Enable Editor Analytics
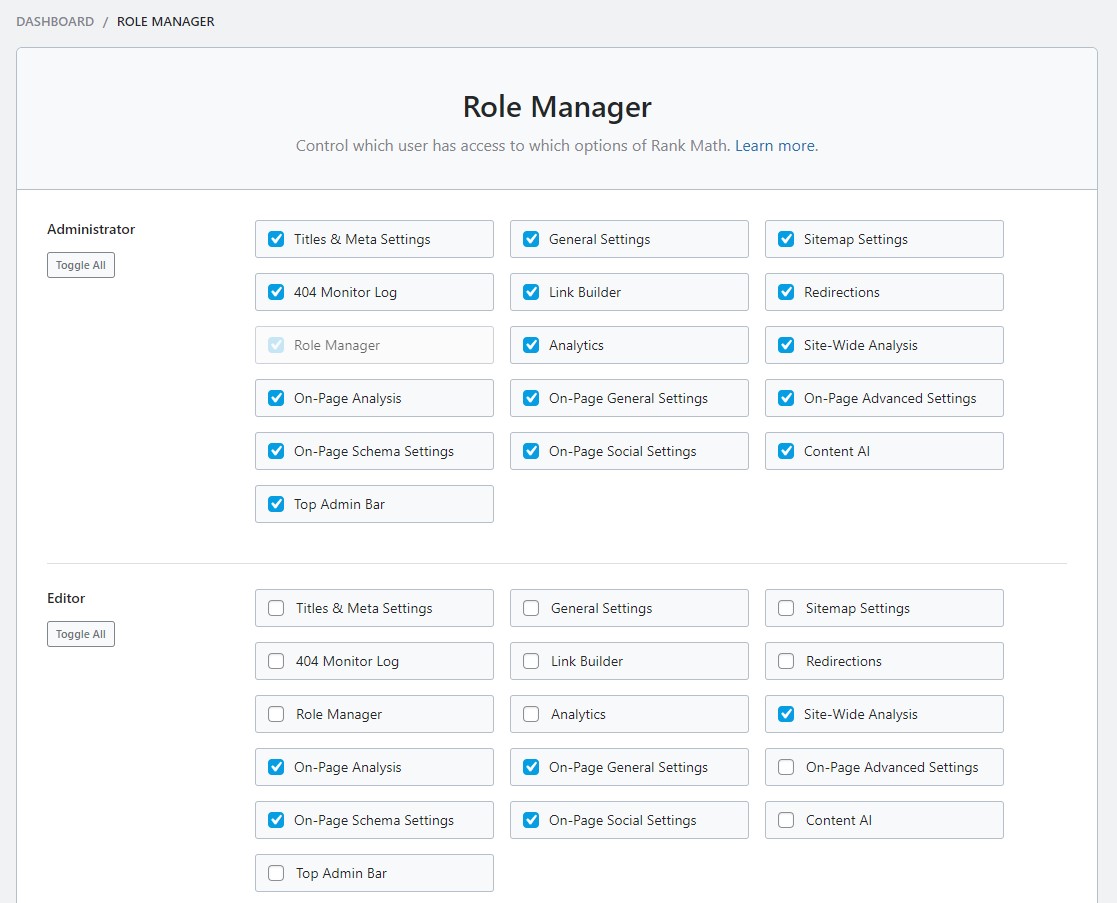1117x903 pixels. [x=531, y=714]
